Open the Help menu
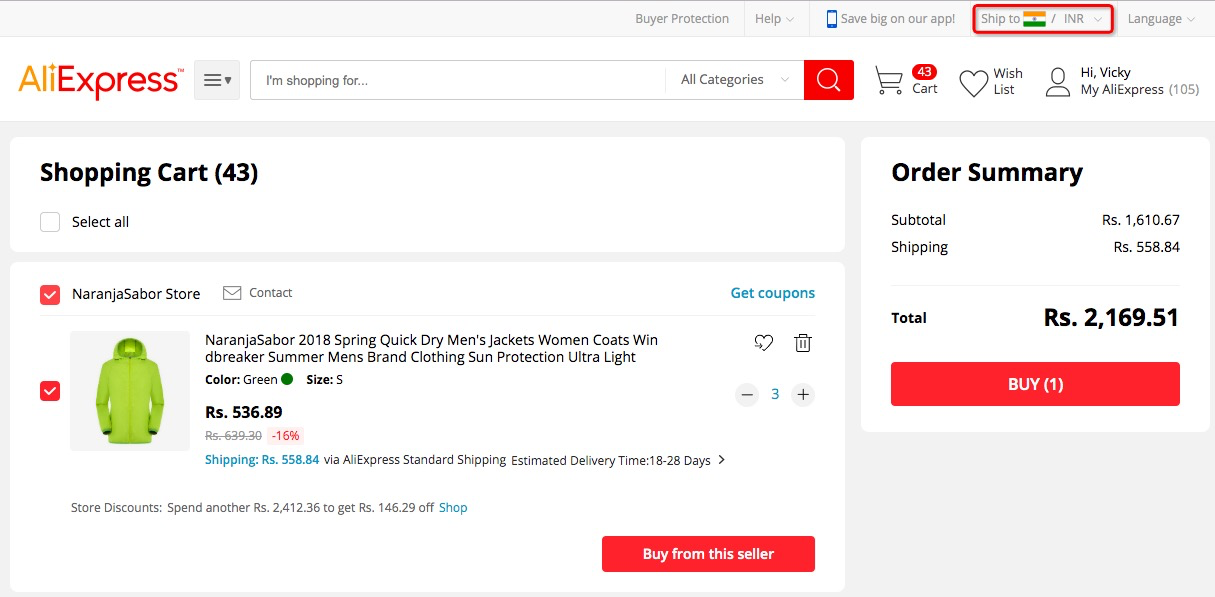Image resolution: width=1215 pixels, height=597 pixels. [775, 19]
